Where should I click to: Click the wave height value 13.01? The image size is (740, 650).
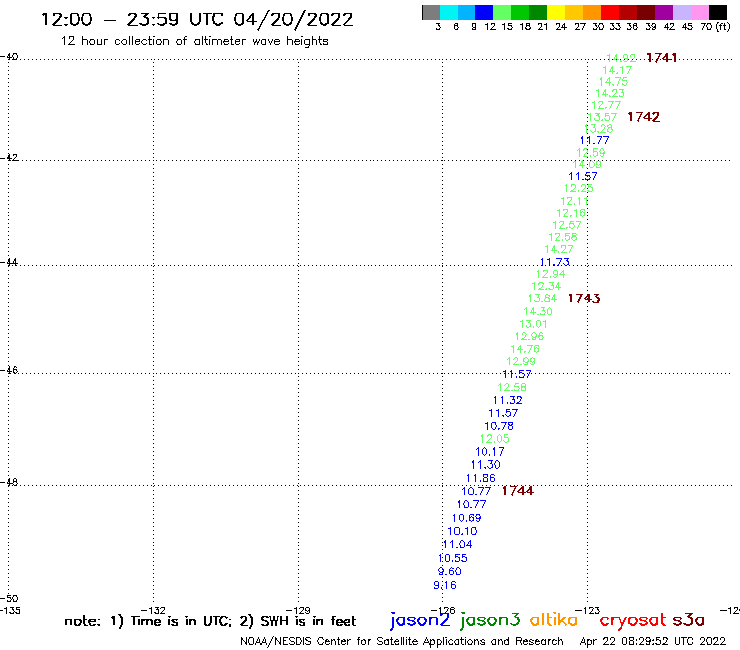(x=533, y=324)
